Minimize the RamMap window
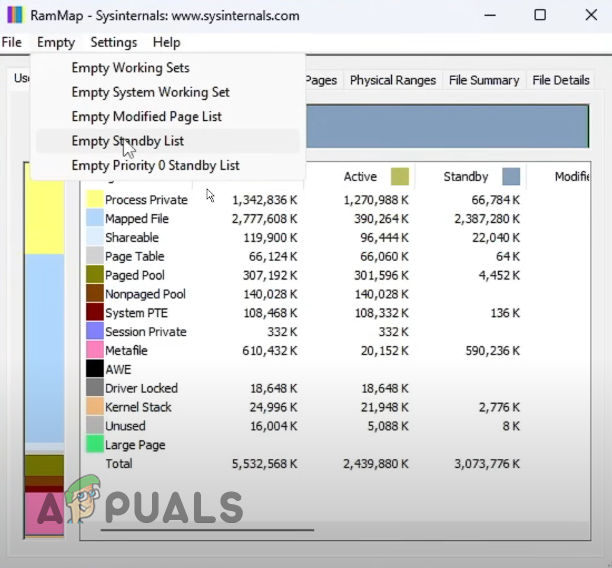The height and width of the screenshot is (568, 612). [x=490, y=15]
